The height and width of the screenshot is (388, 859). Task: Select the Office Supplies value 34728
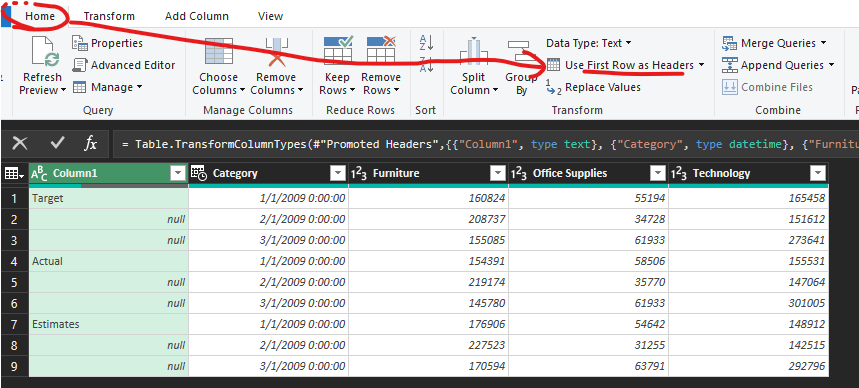click(588, 219)
